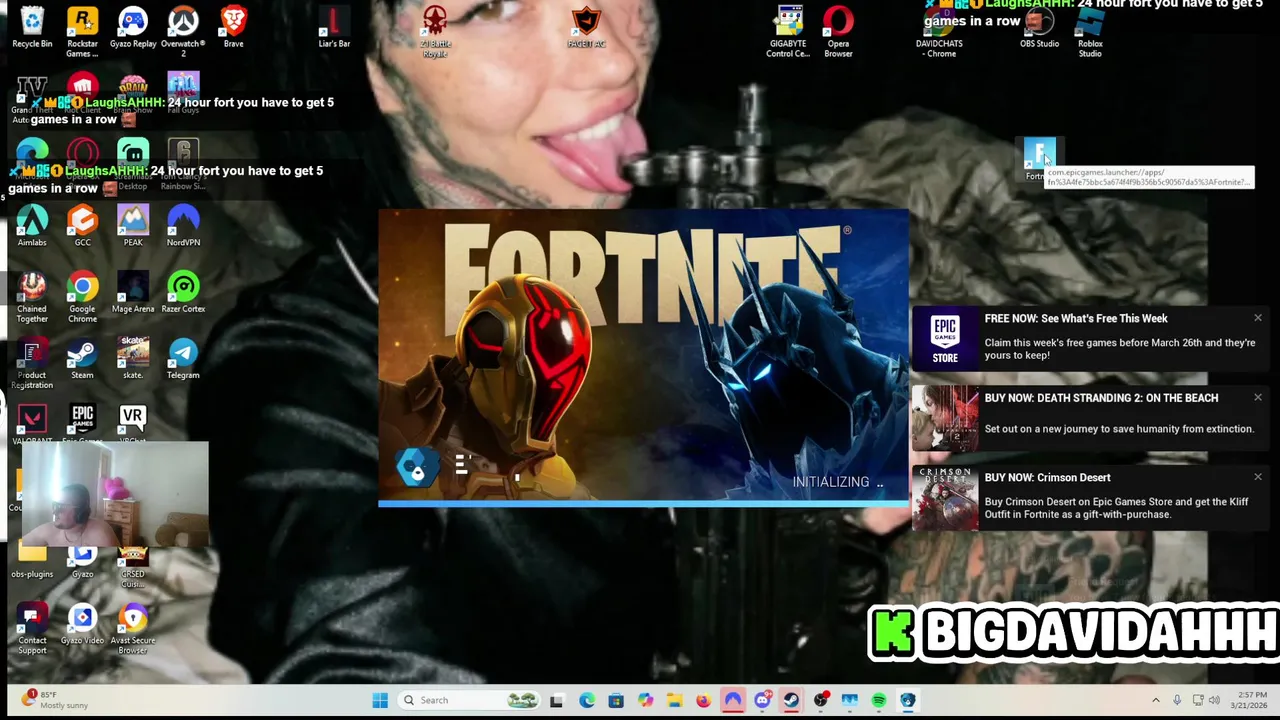Click the Death Stranding 2 thumbnail
This screenshot has width=1280, height=720.
pos(945,418)
